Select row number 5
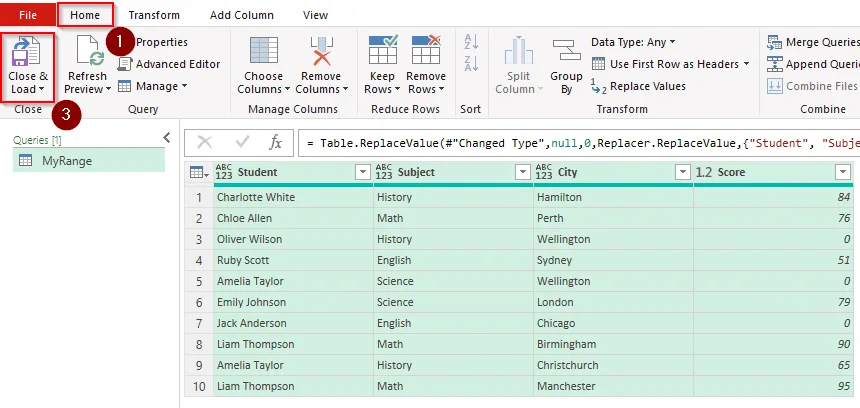This screenshot has width=860, height=408. (x=199, y=281)
